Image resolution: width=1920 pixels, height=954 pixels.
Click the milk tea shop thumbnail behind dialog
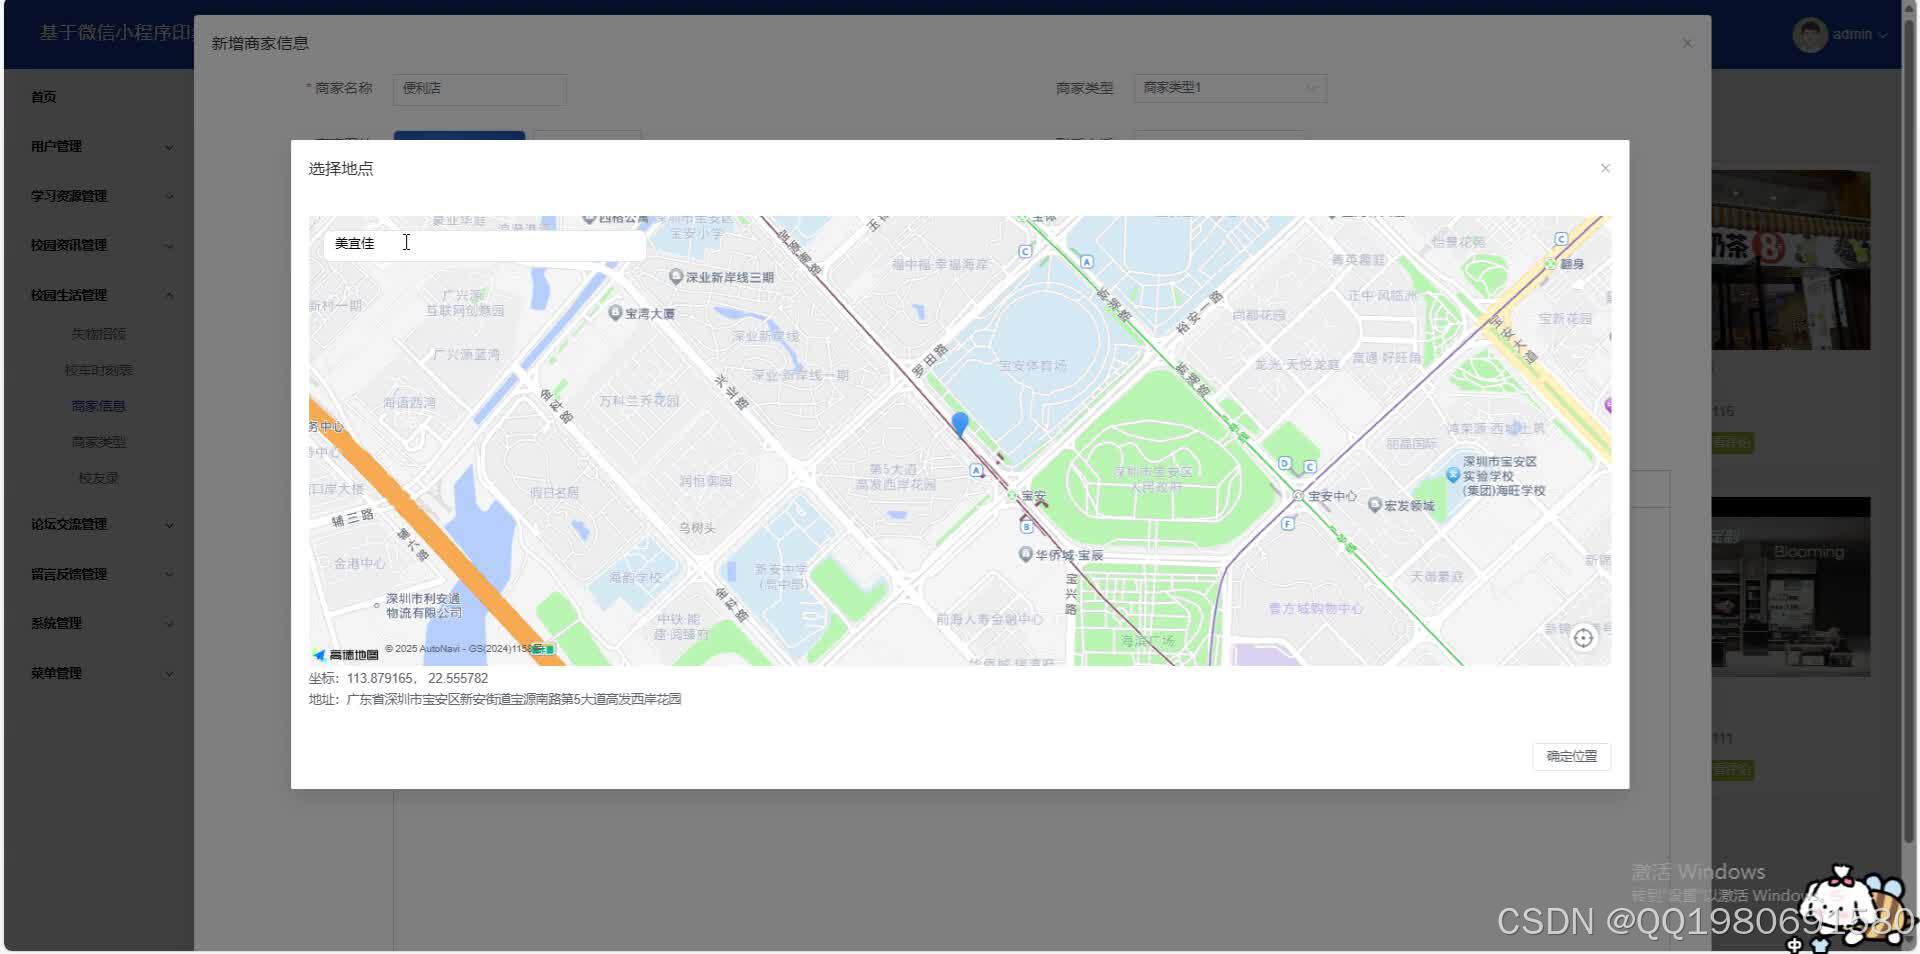click(x=1791, y=260)
